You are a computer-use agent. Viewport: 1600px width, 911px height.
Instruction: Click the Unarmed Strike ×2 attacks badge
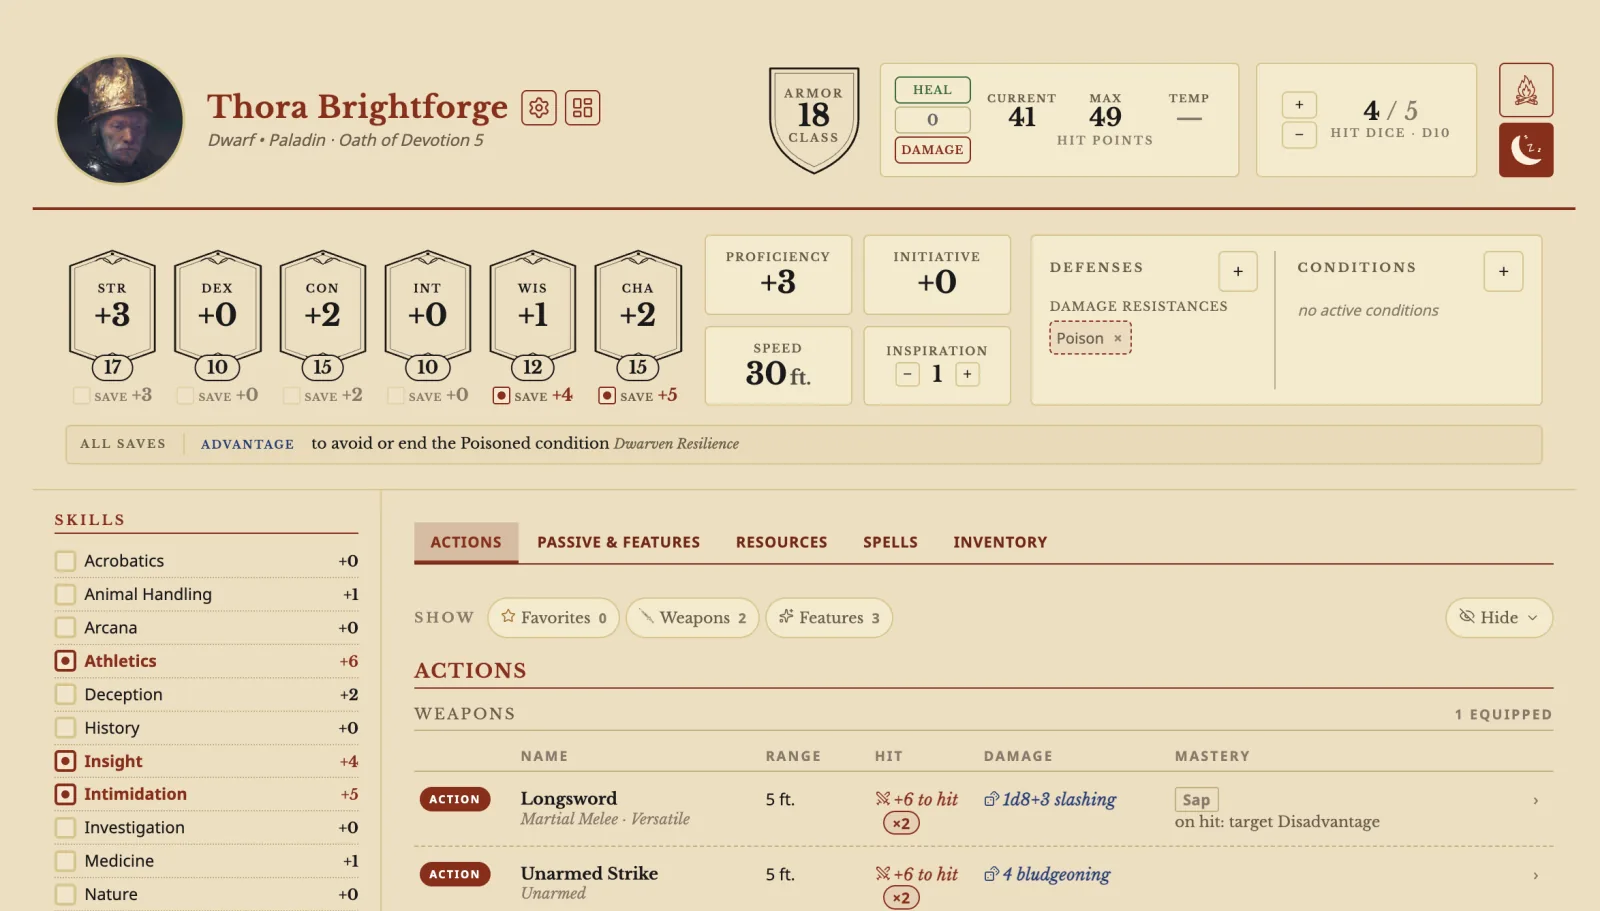tap(901, 898)
